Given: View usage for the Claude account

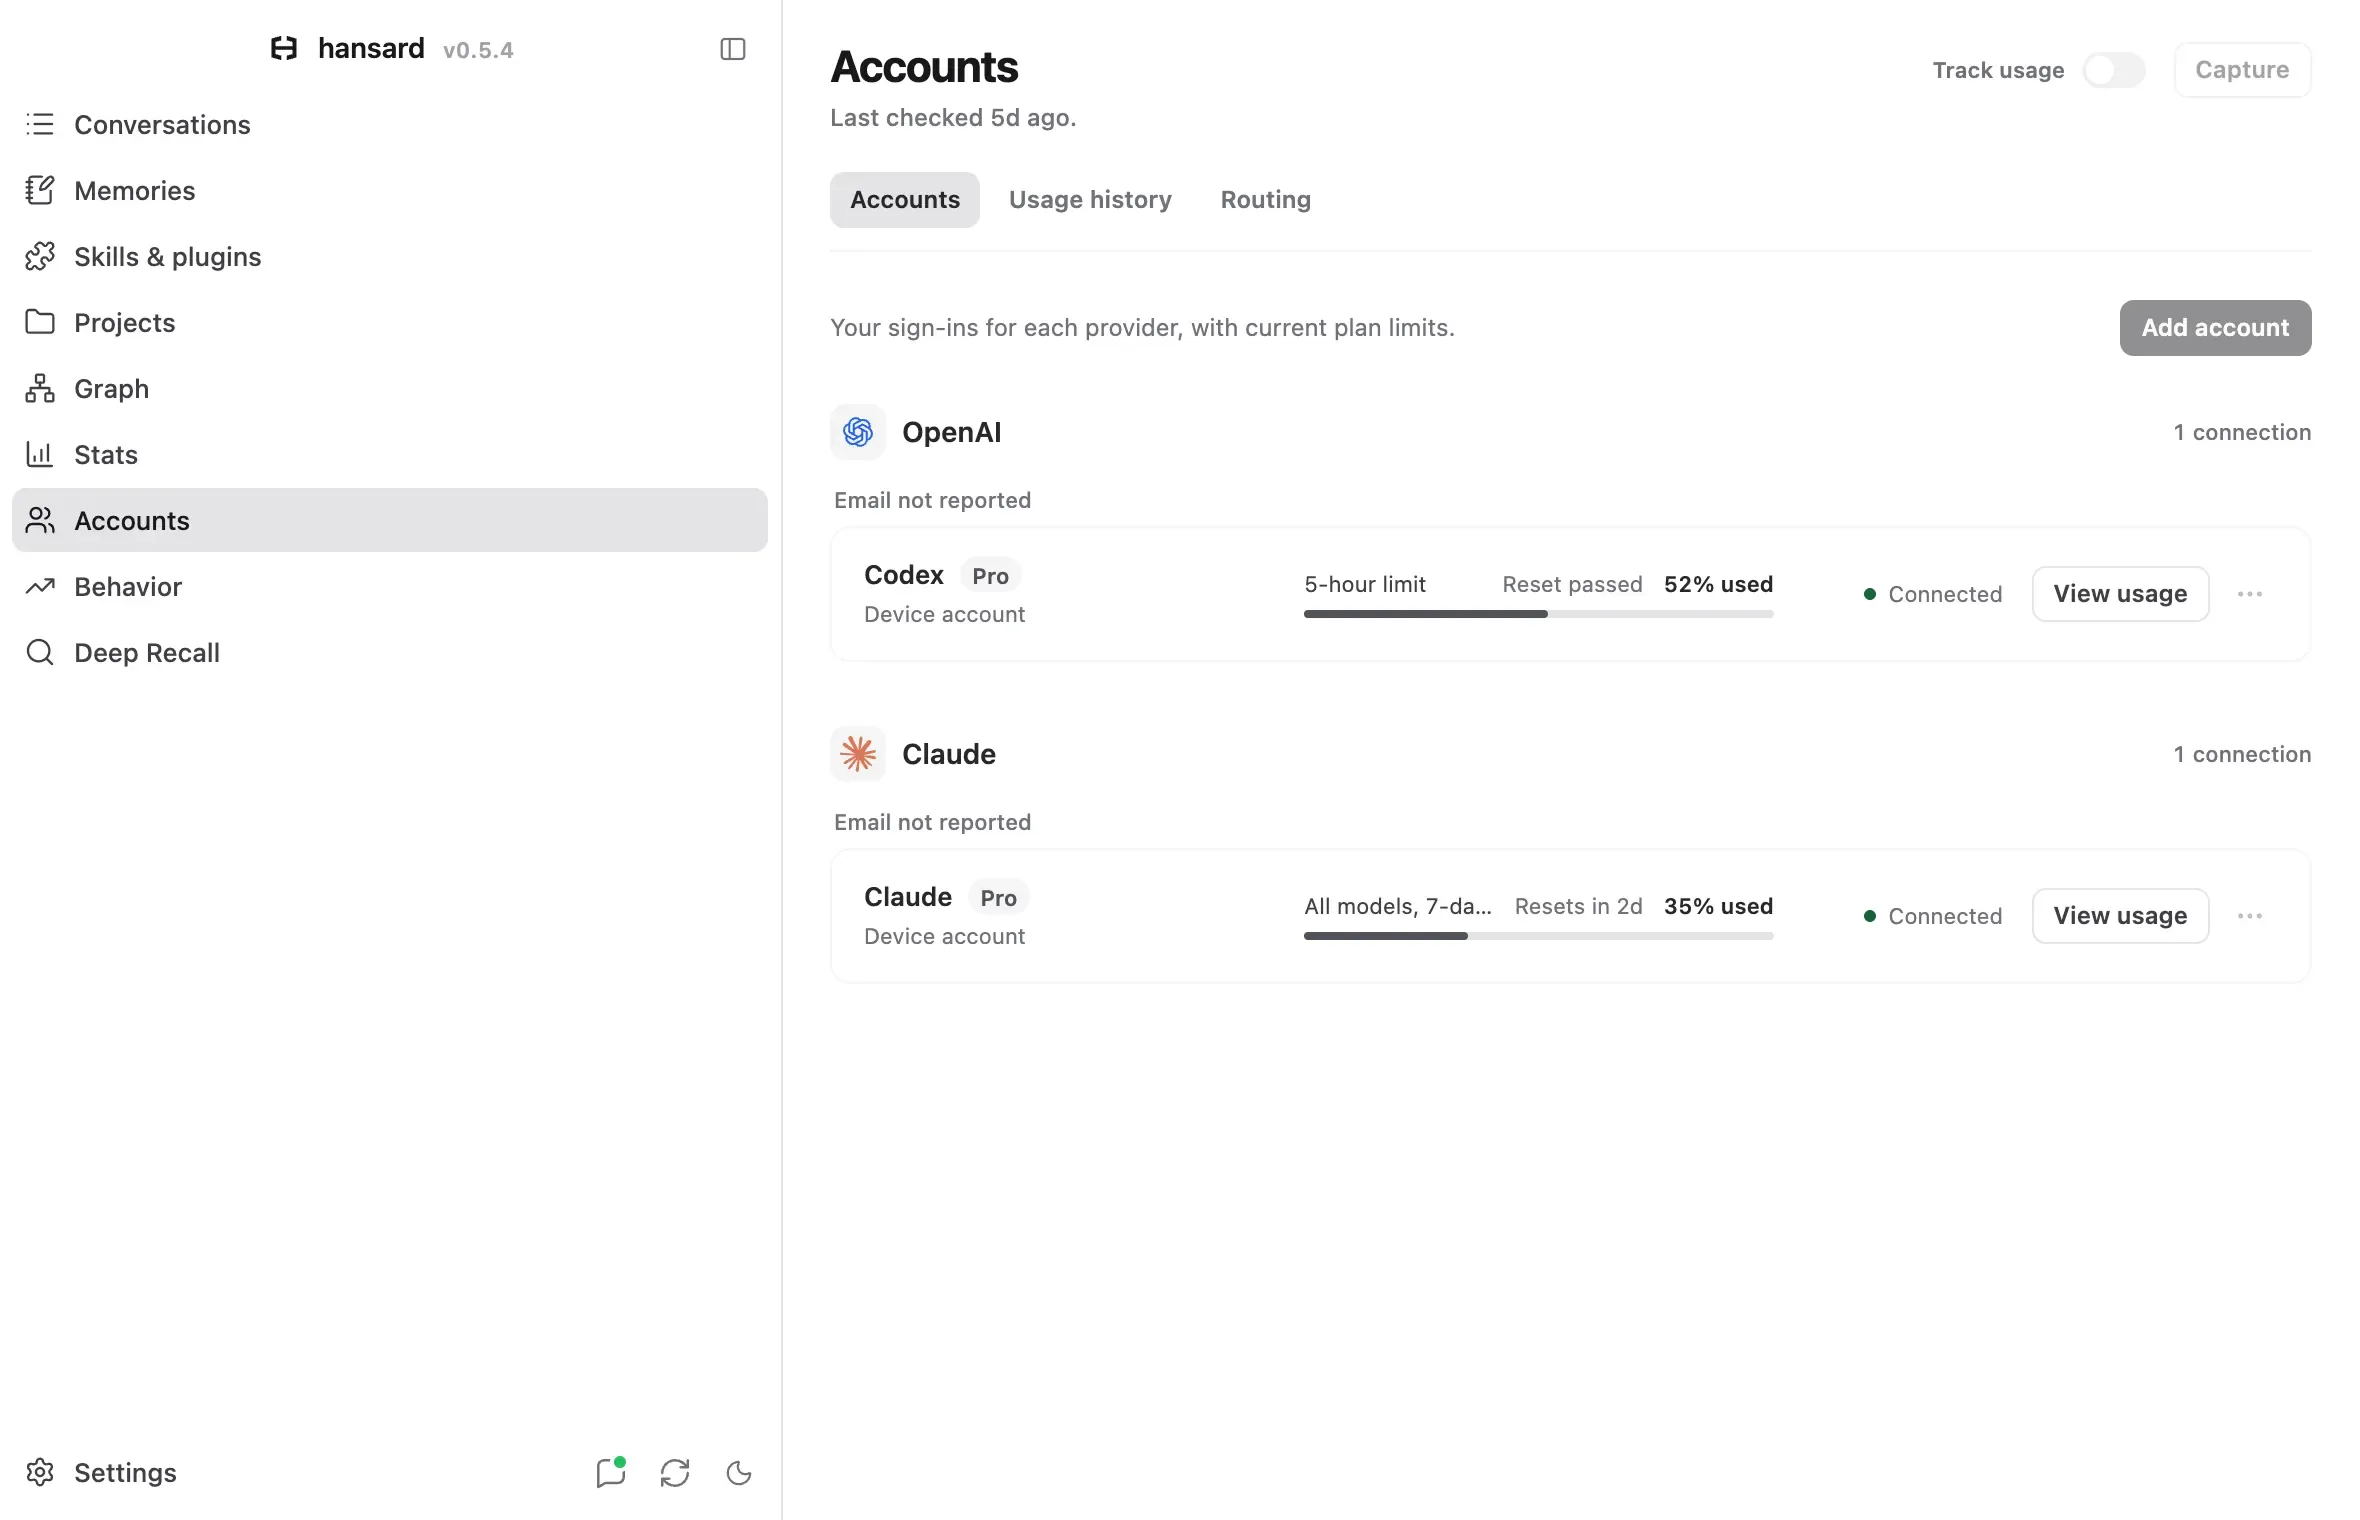Looking at the screenshot, I should (x=2120, y=916).
